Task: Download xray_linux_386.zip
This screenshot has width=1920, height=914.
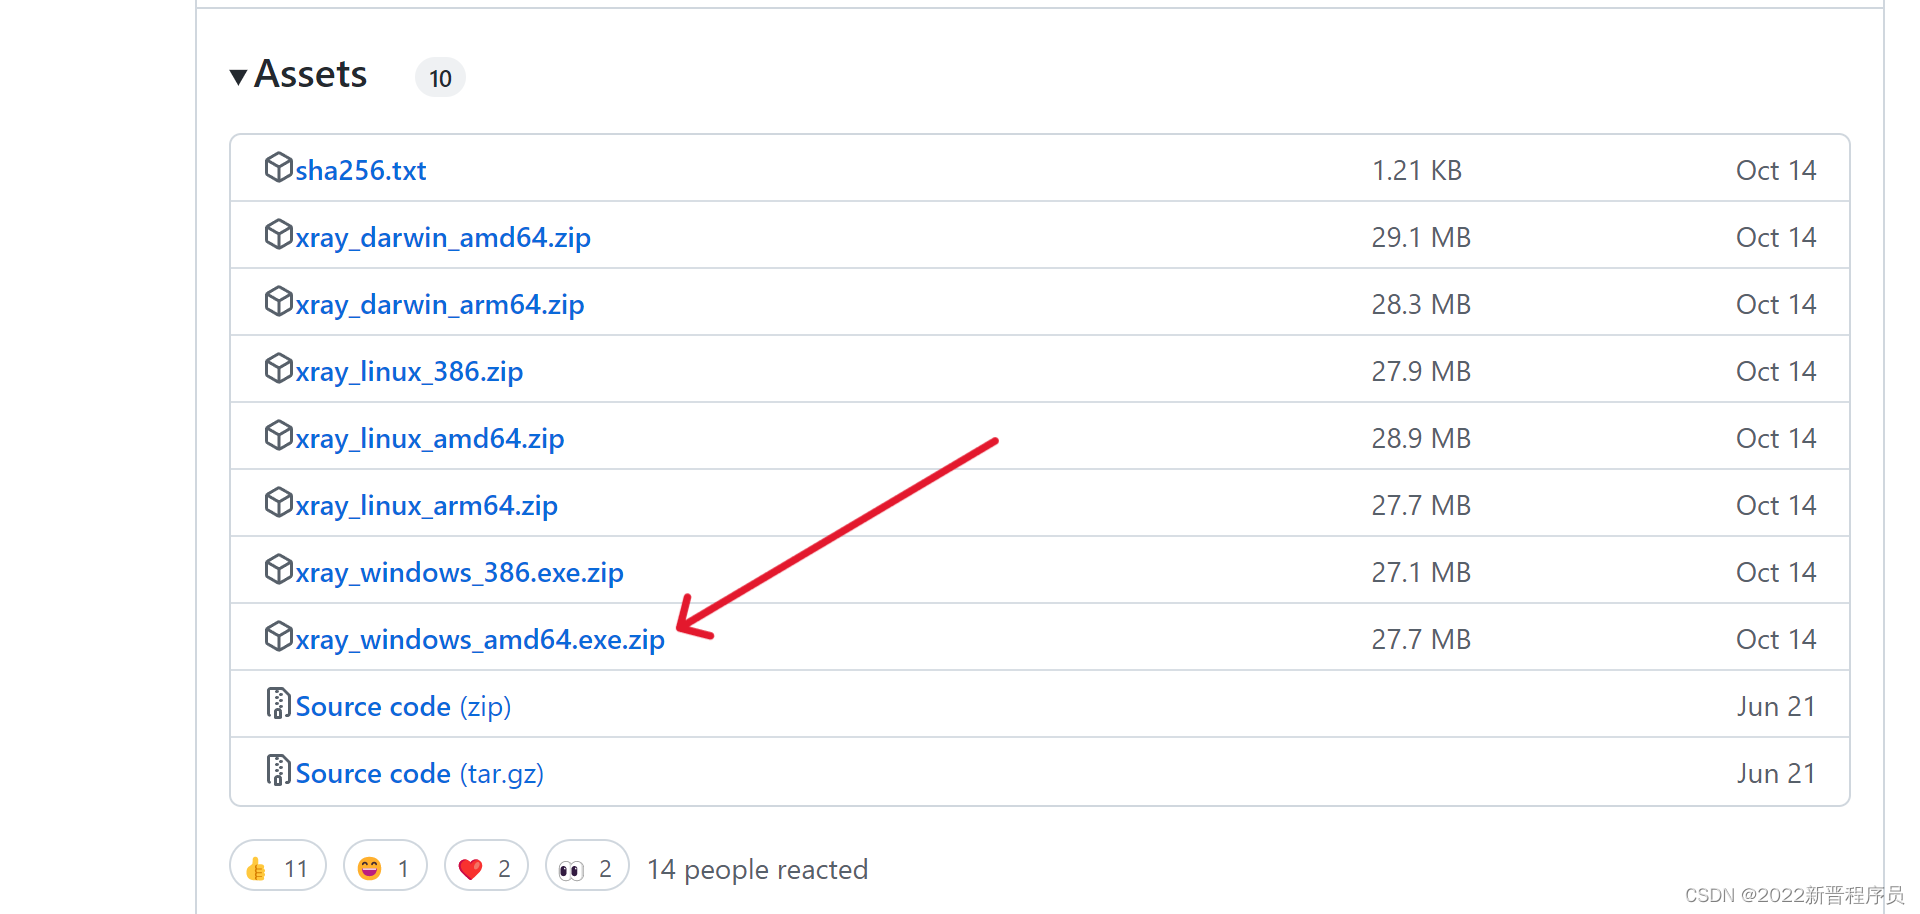Action: [x=409, y=372]
